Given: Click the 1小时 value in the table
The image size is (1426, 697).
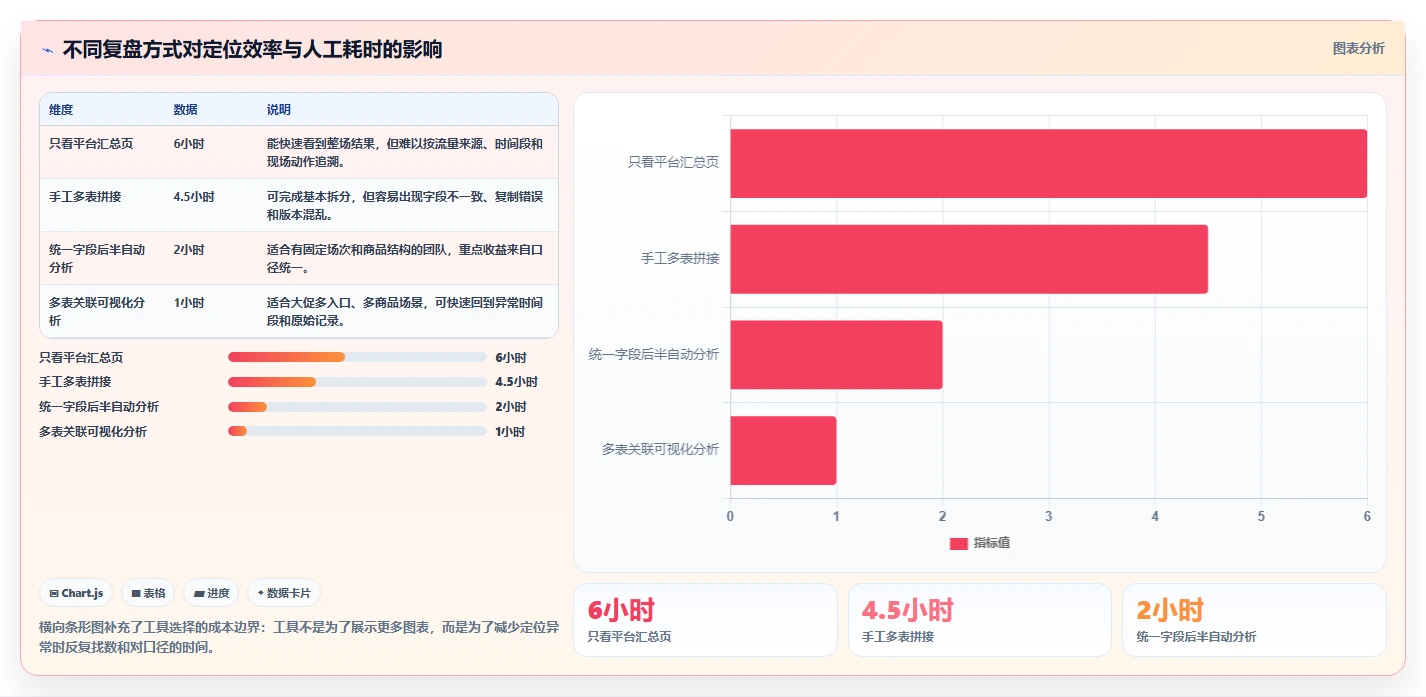Looking at the screenshot, I should click(x=189, y=303).
